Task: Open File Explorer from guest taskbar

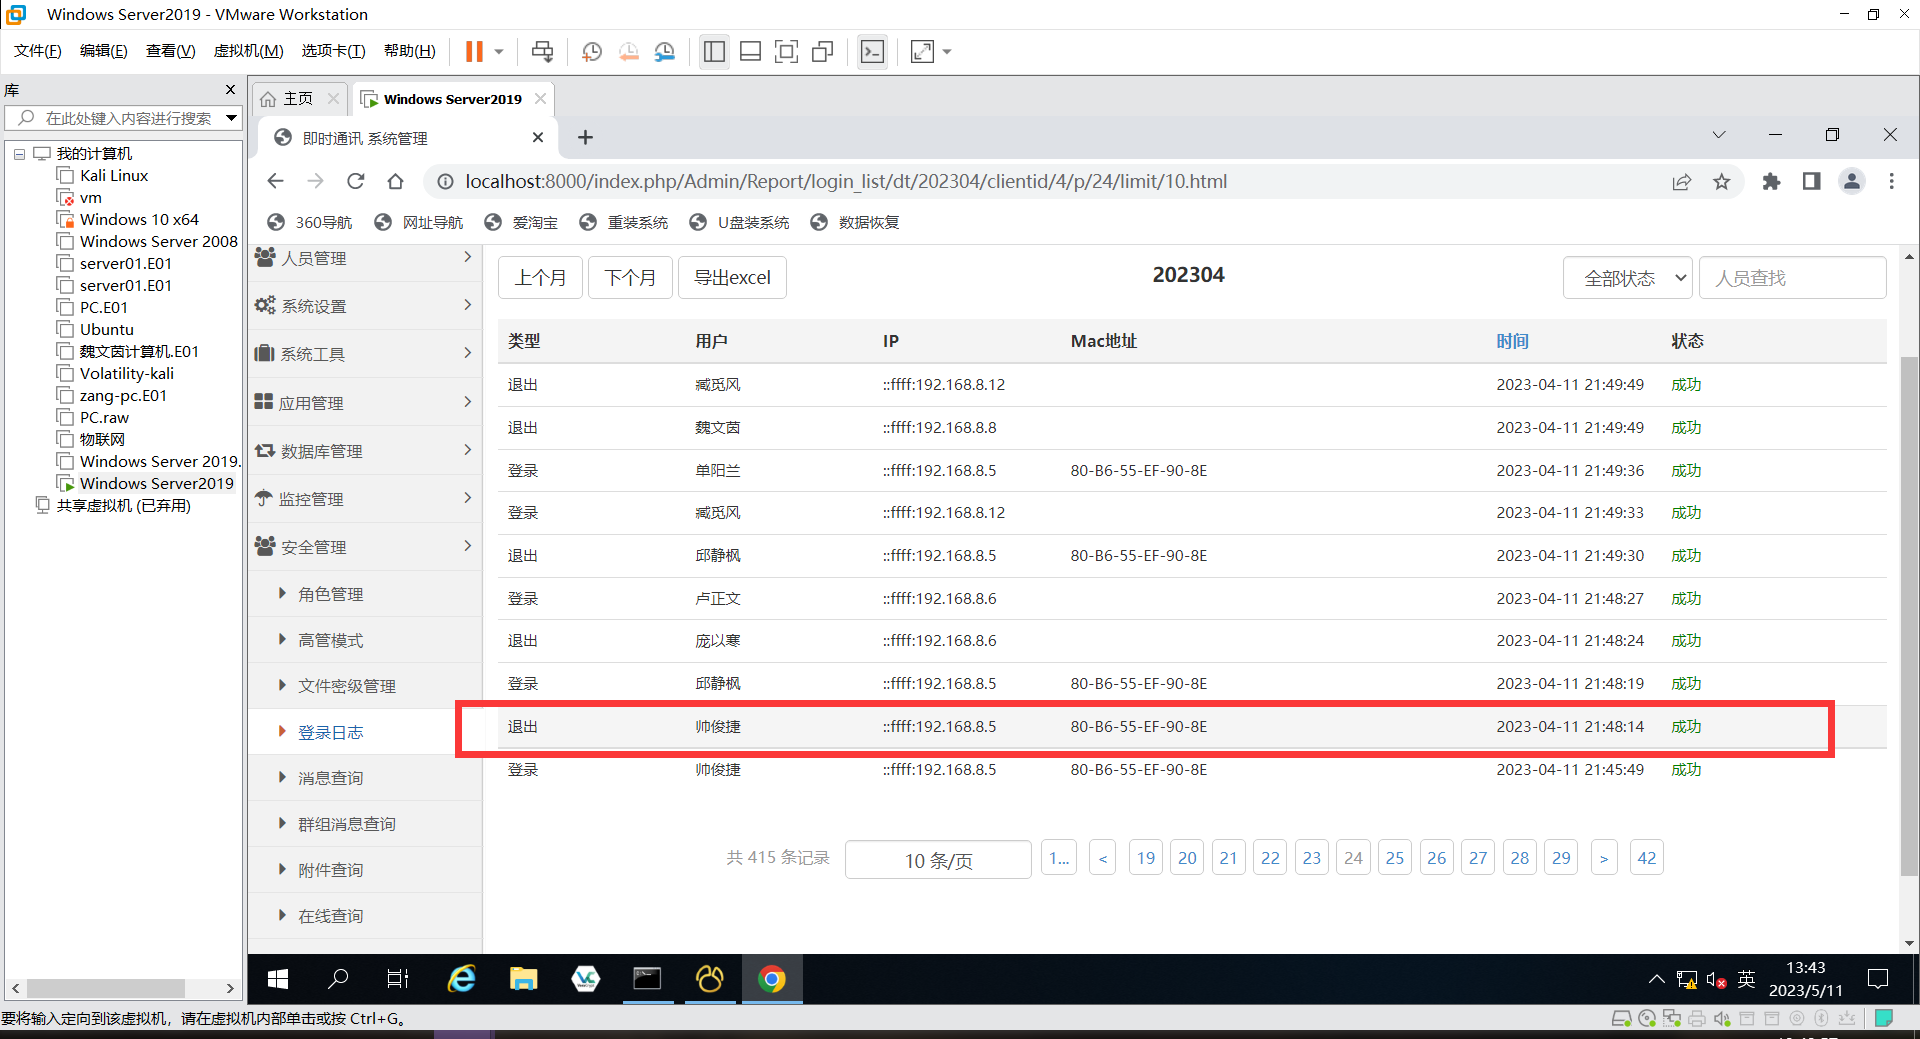Action: click(523, 979)
